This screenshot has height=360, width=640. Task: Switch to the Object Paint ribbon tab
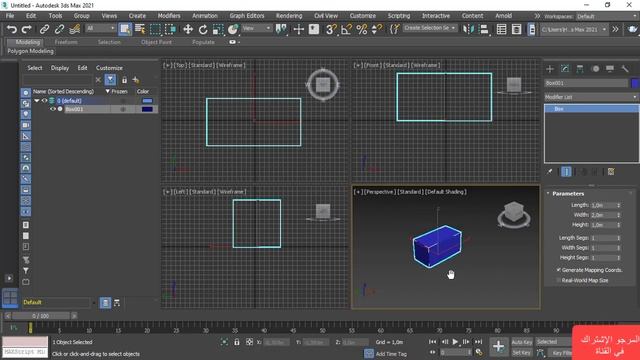coord(156,42)
